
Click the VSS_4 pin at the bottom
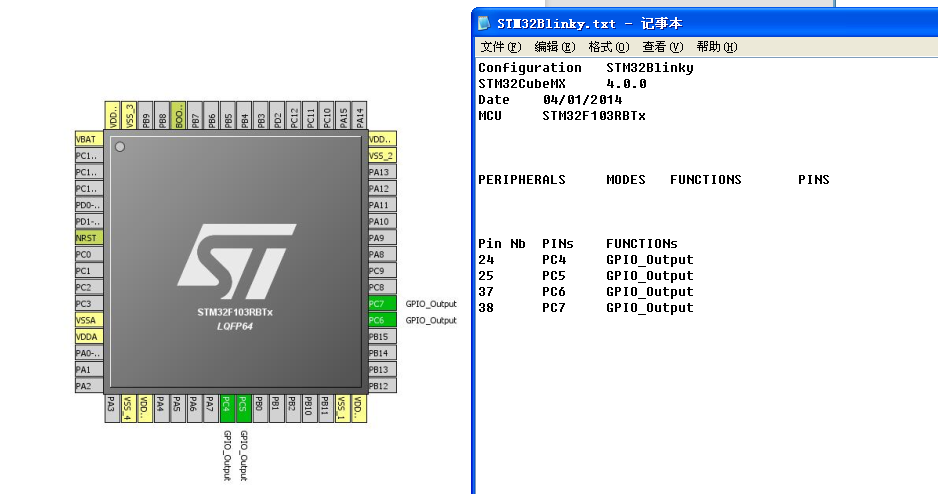[128, 408]
